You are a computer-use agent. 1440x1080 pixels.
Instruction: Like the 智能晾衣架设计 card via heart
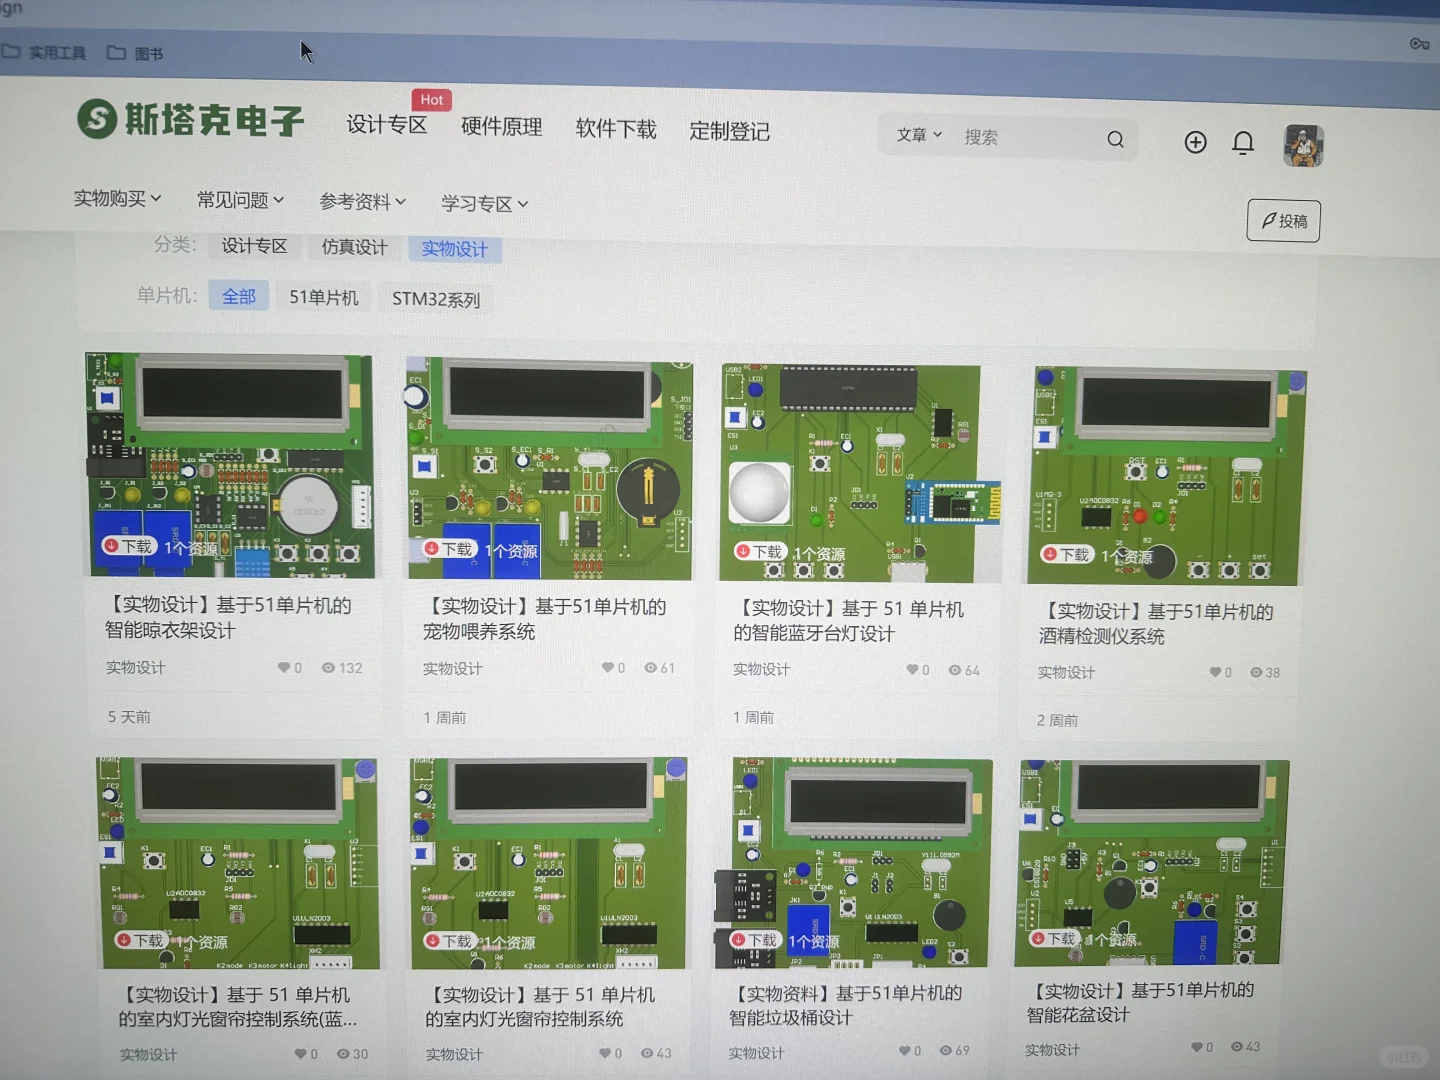pos(284,667)
